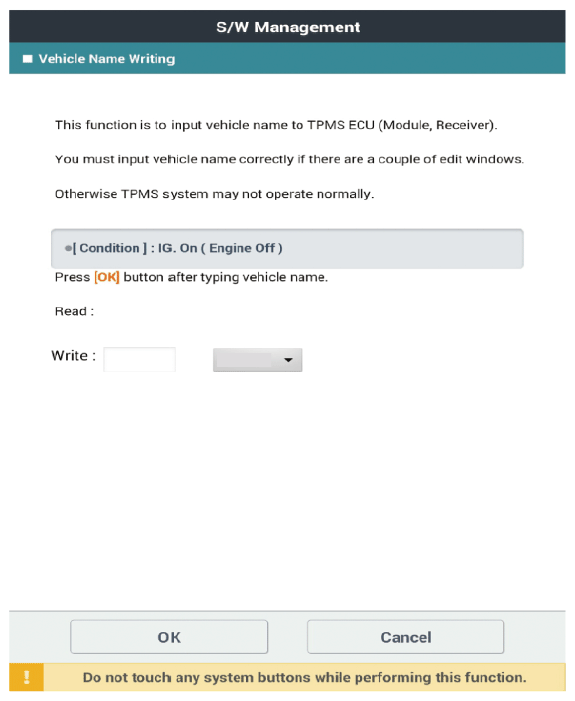The height and width of the screenshot is (701, 575).
Task: Select the Vehicle Name Writing header
Action: (288, 59)
